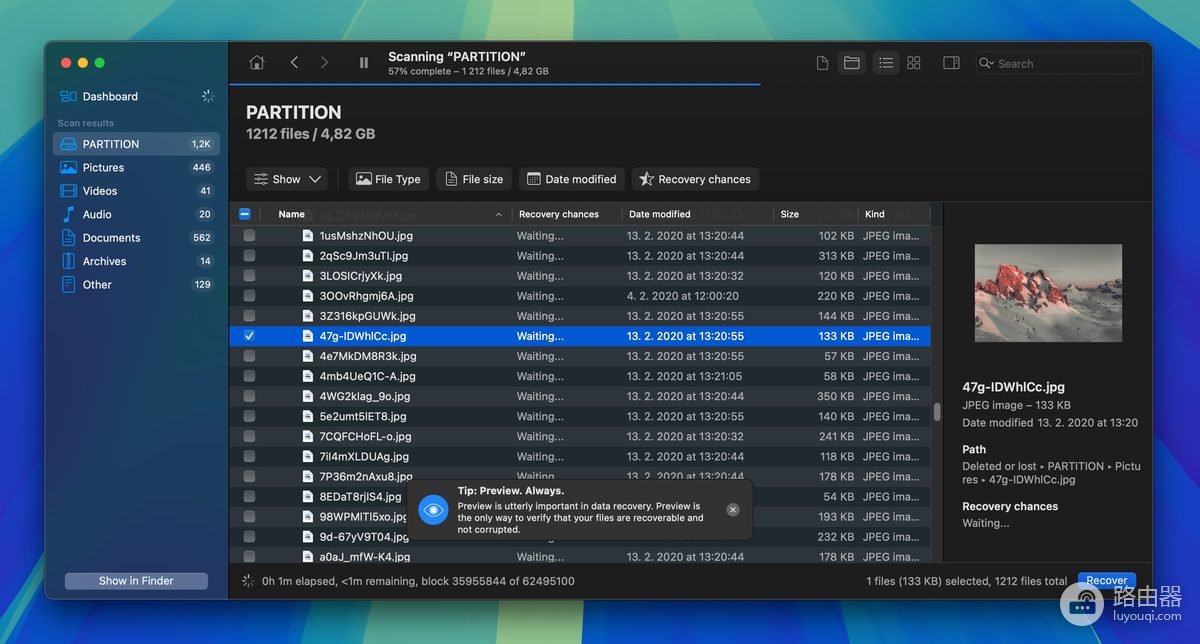Switch to the folder view icon
This screenshot has width=1200, height=644.
852,63
